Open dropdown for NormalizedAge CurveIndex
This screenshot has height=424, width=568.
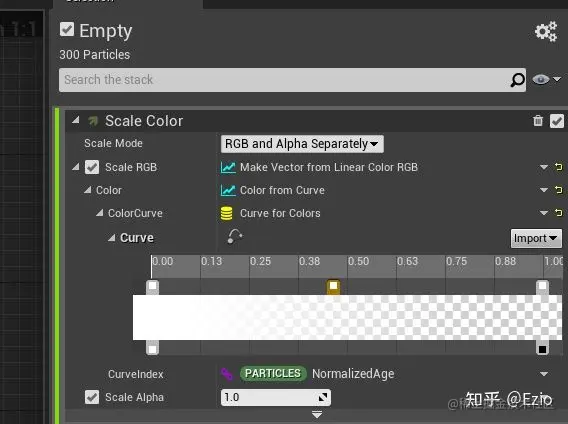point(544,374)
